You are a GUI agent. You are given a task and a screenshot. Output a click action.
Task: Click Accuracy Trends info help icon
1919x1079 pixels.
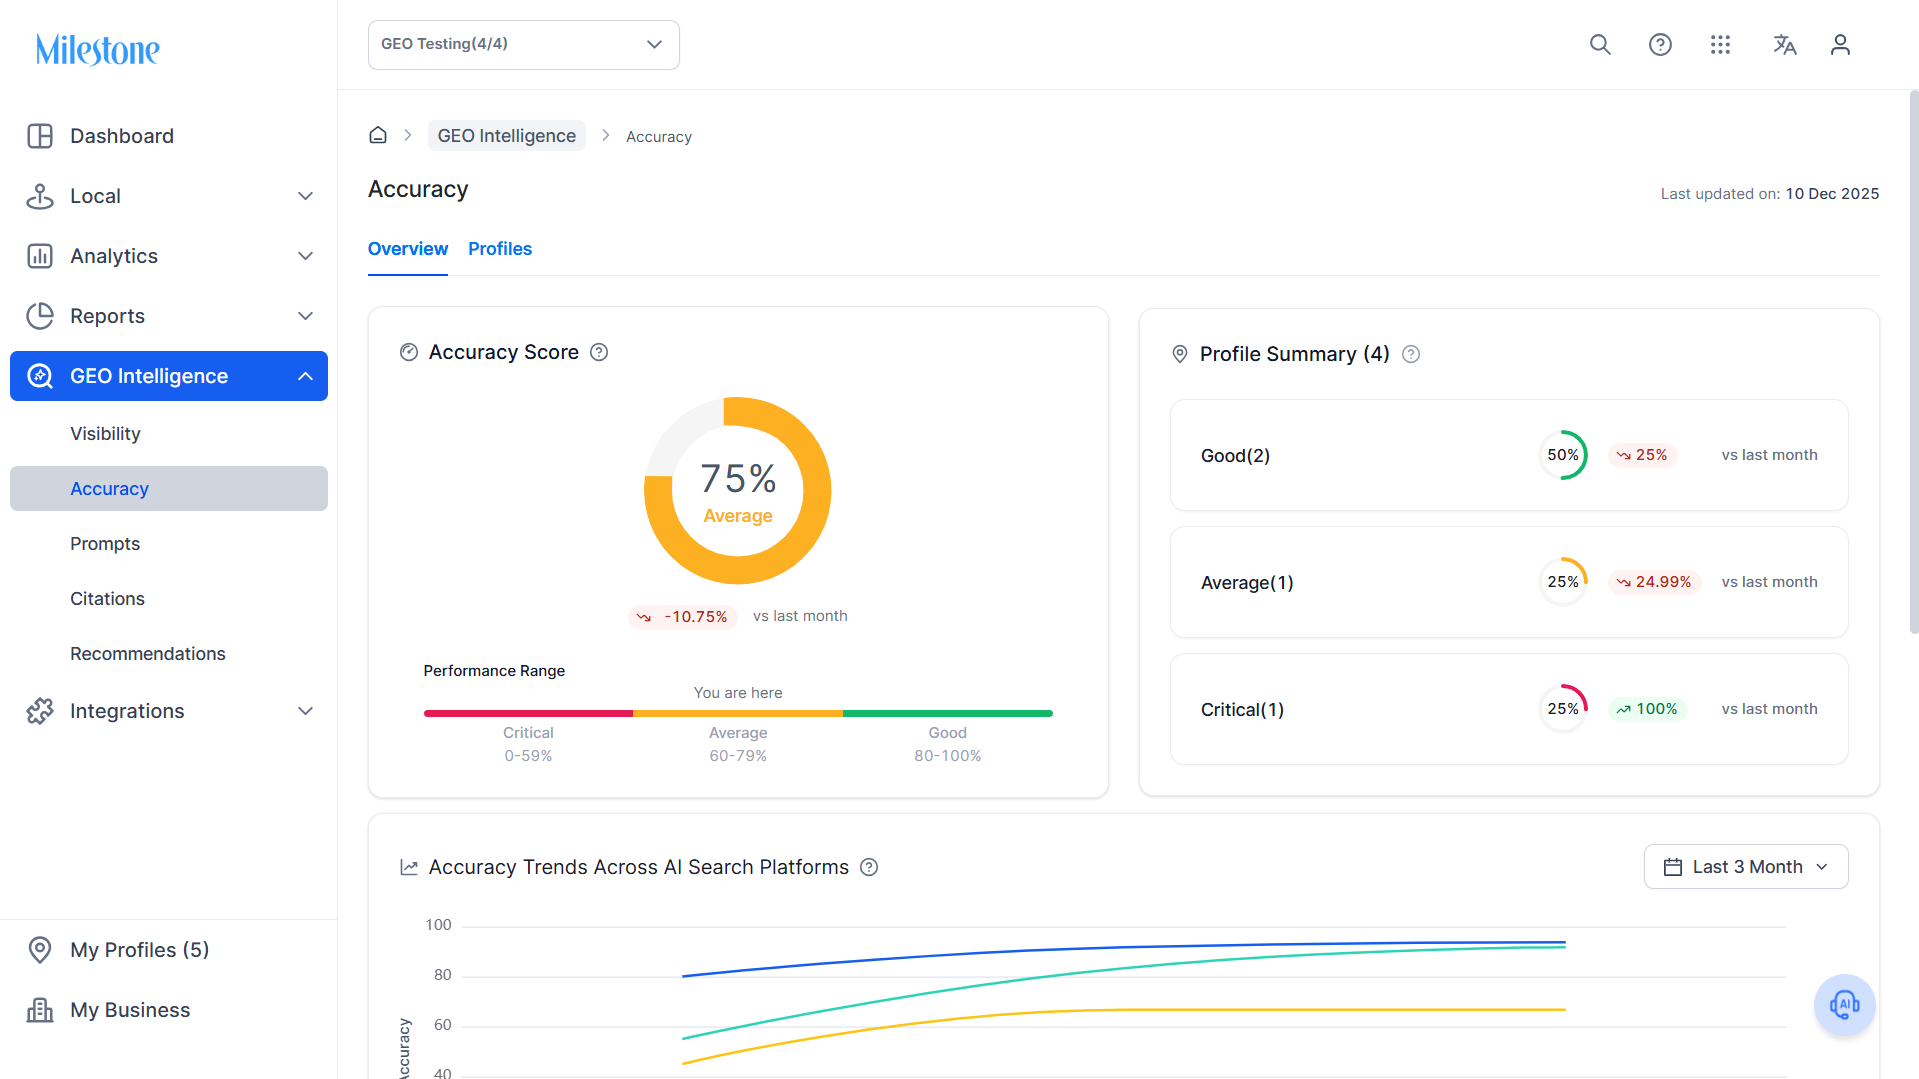(869, 867)
